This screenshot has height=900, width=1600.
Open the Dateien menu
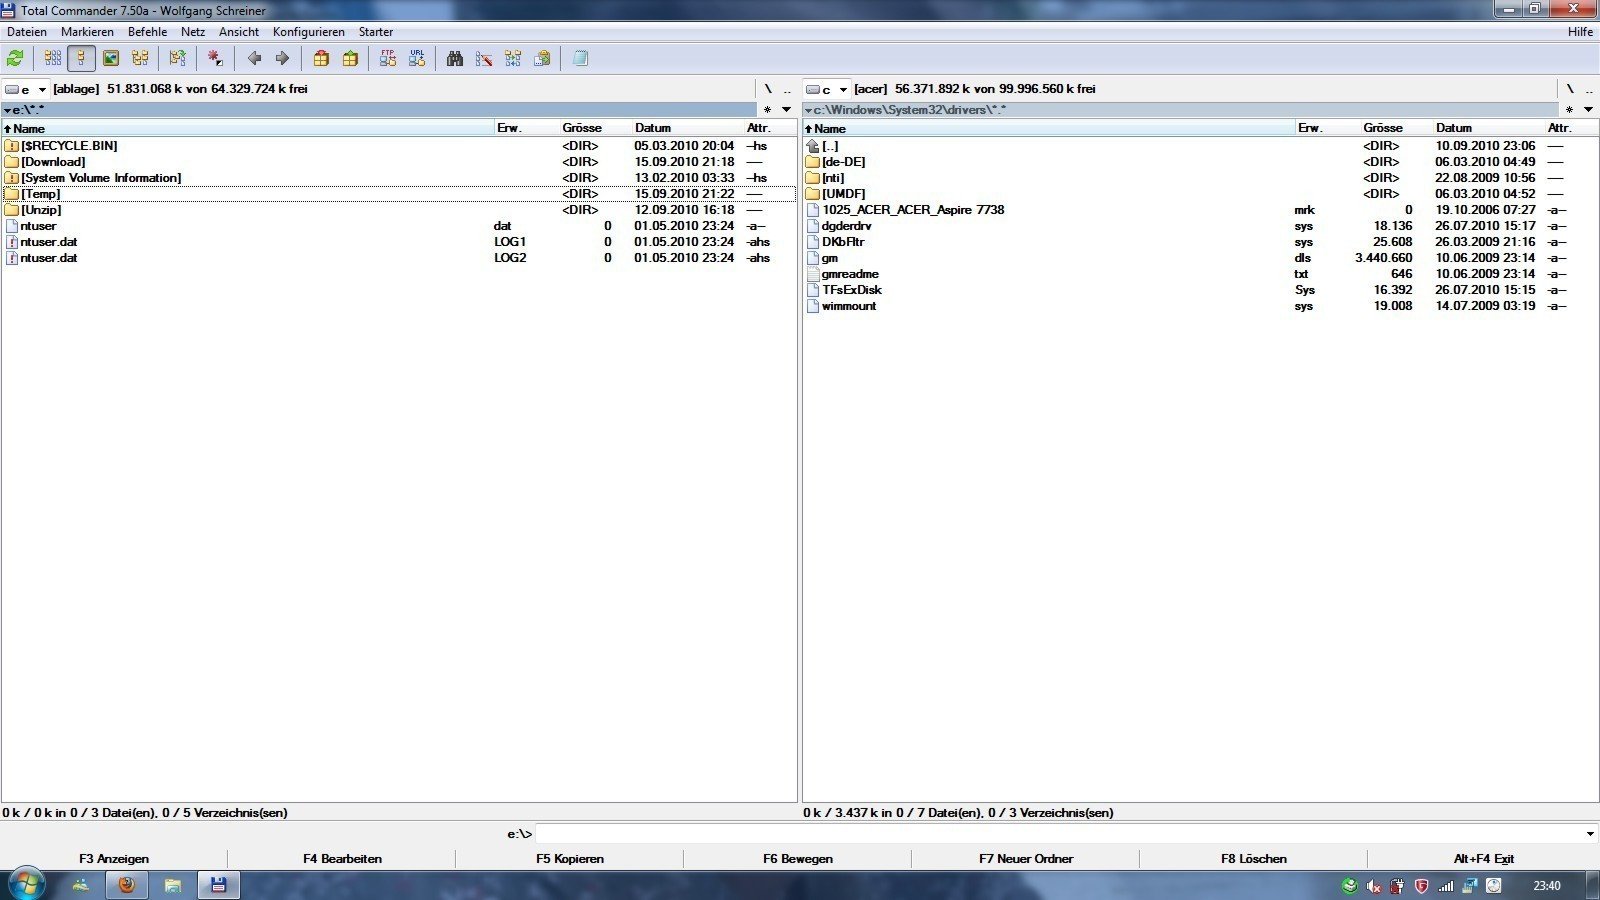coord(27,32)
